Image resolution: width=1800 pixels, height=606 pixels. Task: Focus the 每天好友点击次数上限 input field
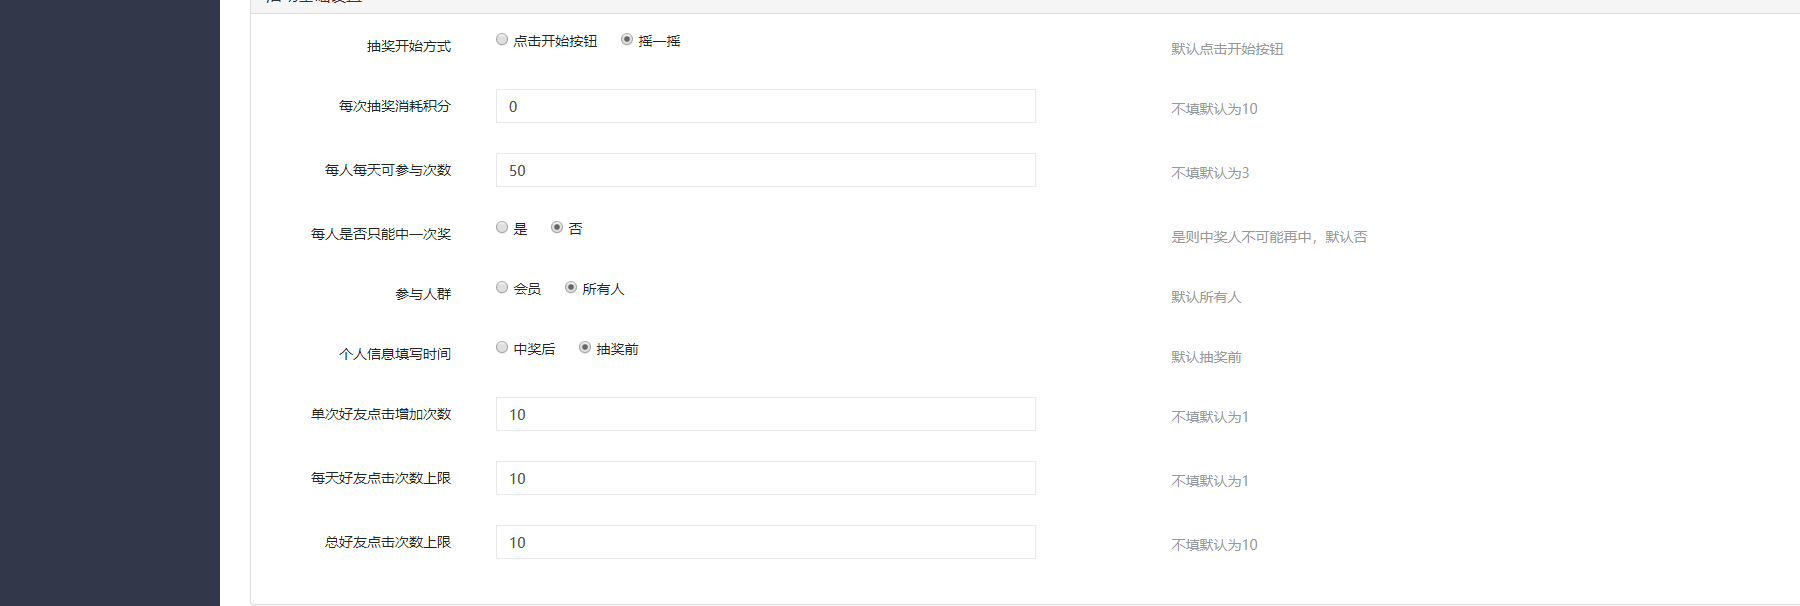[766, 478]
